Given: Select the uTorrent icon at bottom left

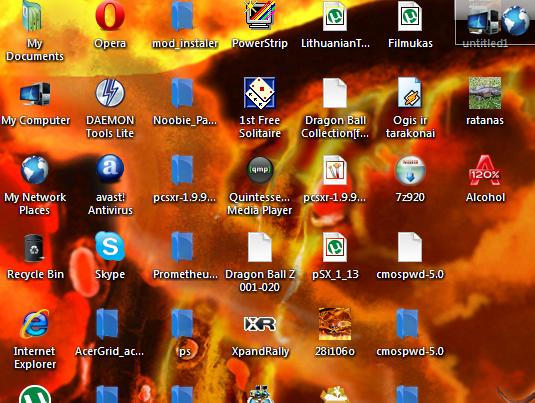Looking at the screenshot, I should tap(35, 394).
